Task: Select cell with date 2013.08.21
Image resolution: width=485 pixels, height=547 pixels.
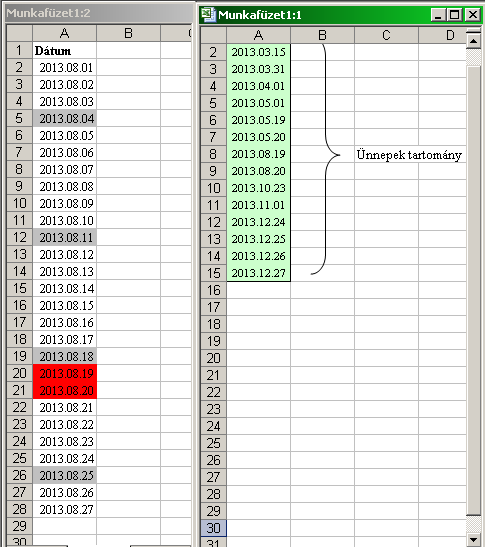Action: pyautogui.click(x=65, y=407)
